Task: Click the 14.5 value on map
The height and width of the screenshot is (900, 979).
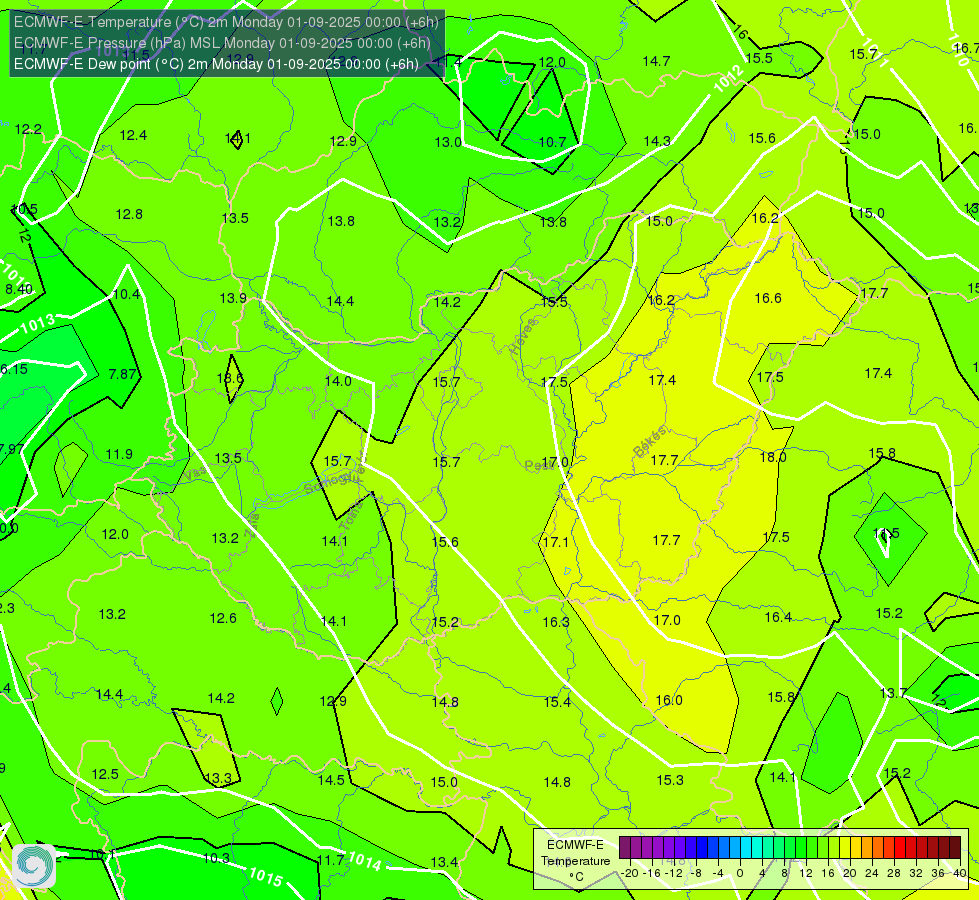Action: pos(332,780)
